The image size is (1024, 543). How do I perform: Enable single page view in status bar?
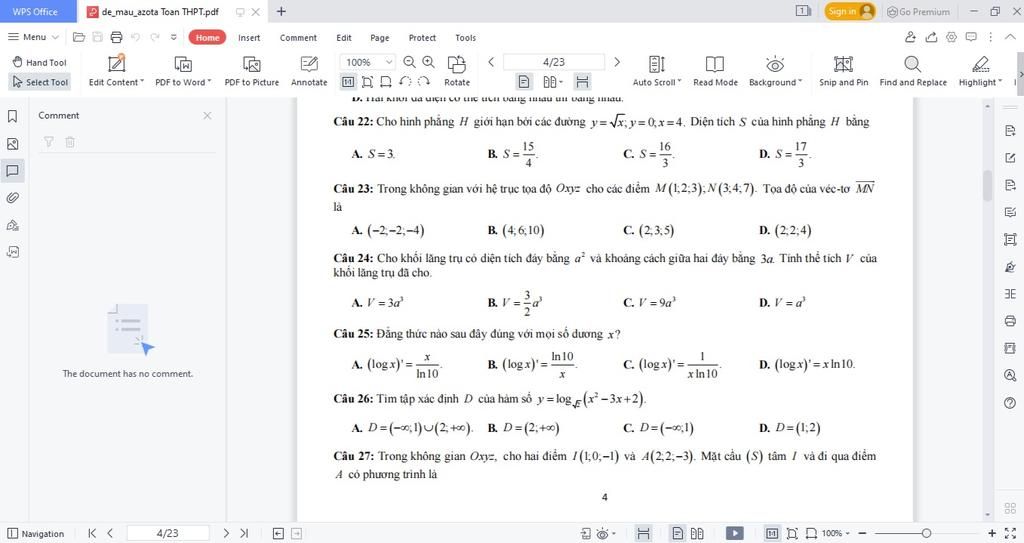(678, 533)
